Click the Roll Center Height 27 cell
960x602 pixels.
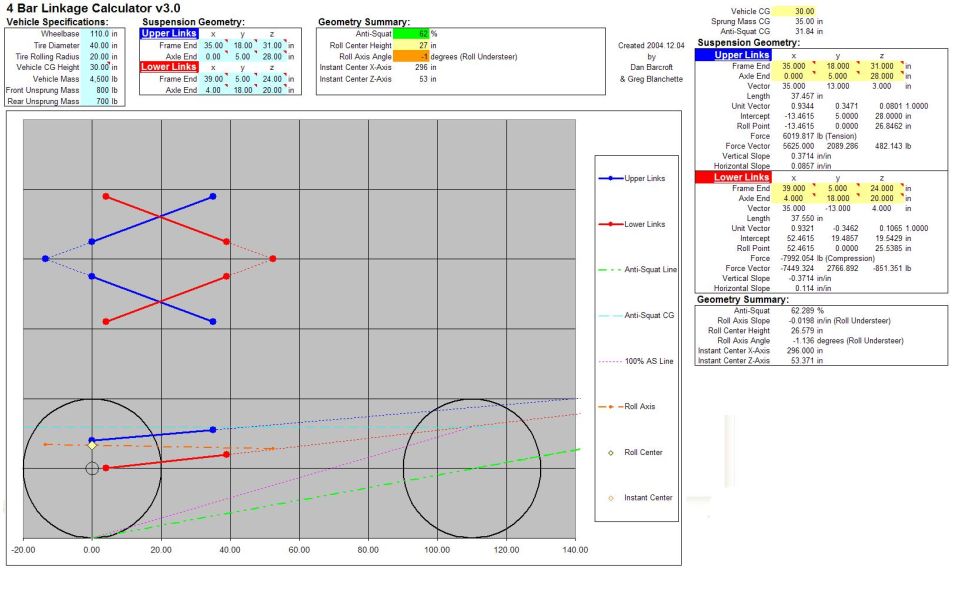click(411, 45)
